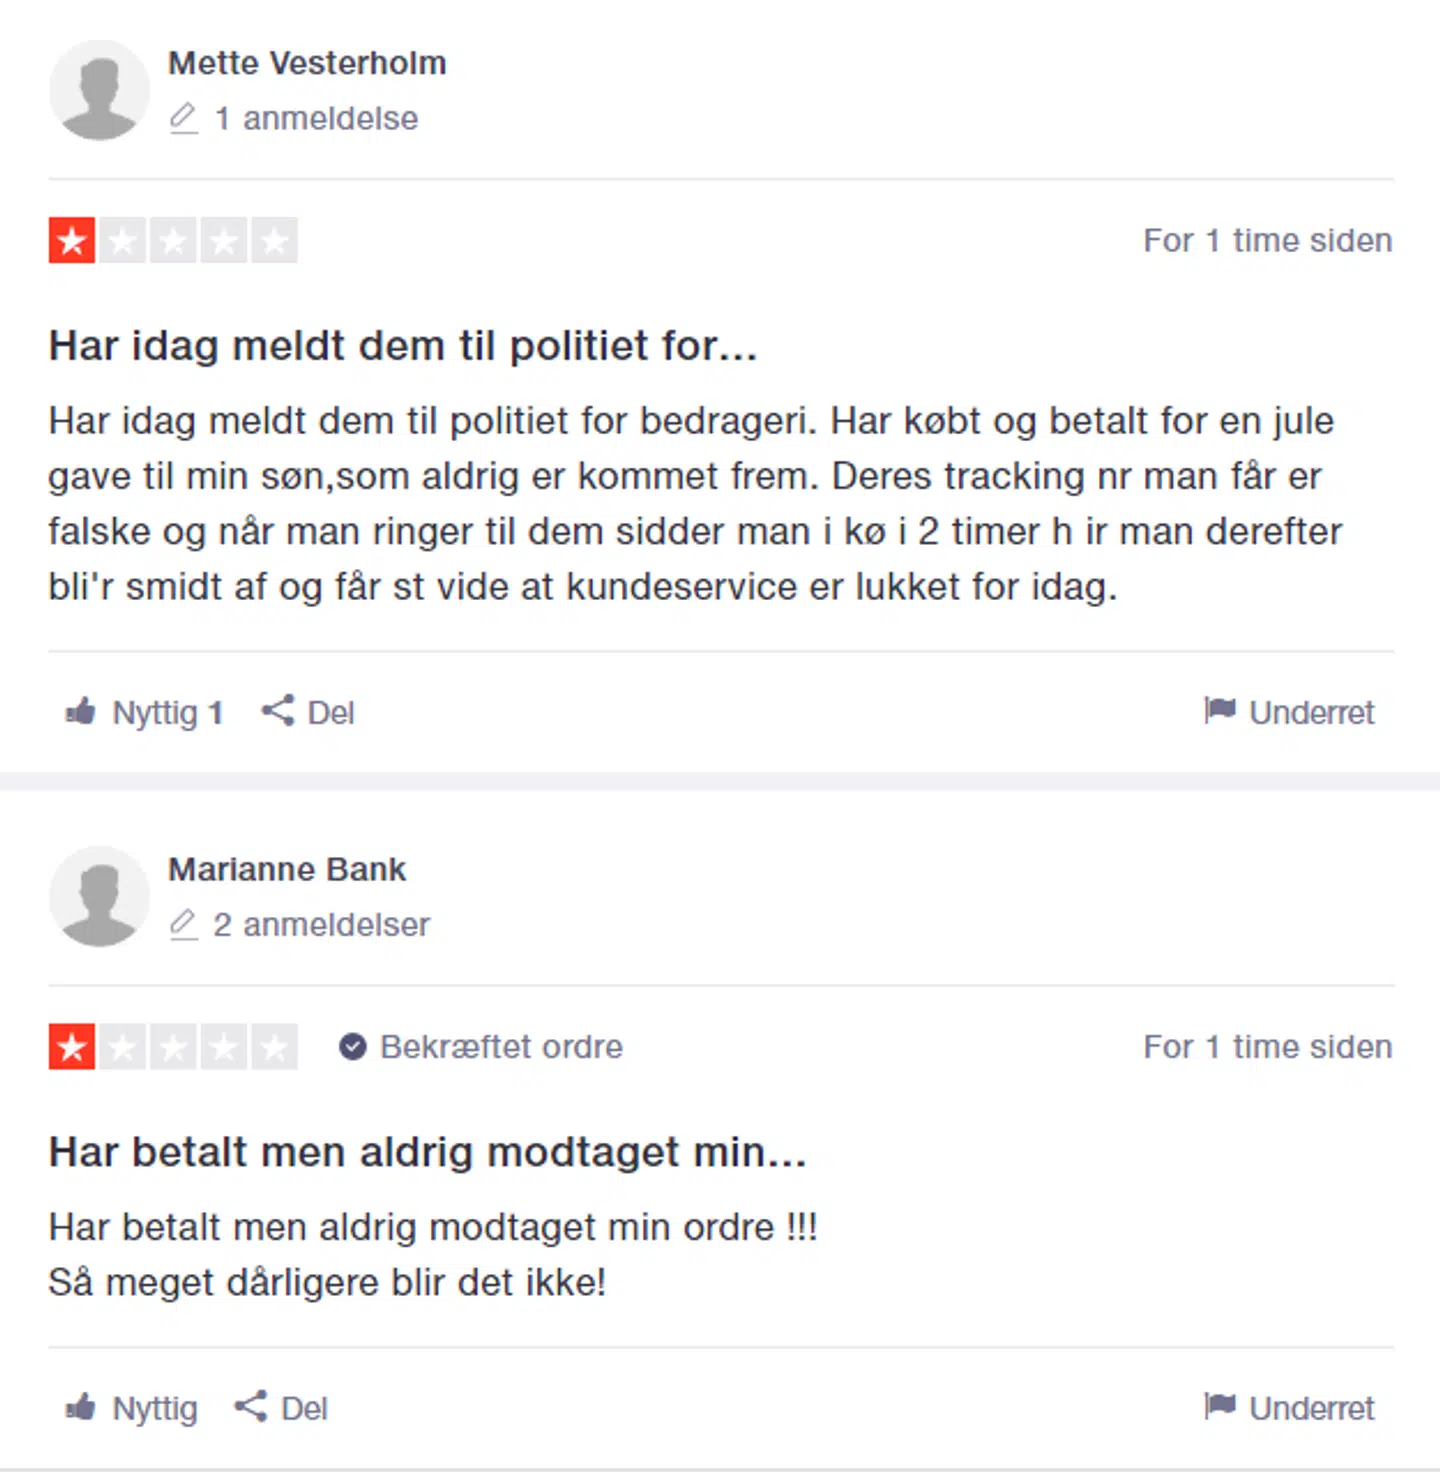The image size is (1440, 1472).
Task: Open review titled 'Har idag meldt dem til politiet for...'
Action: coord(402,346)
